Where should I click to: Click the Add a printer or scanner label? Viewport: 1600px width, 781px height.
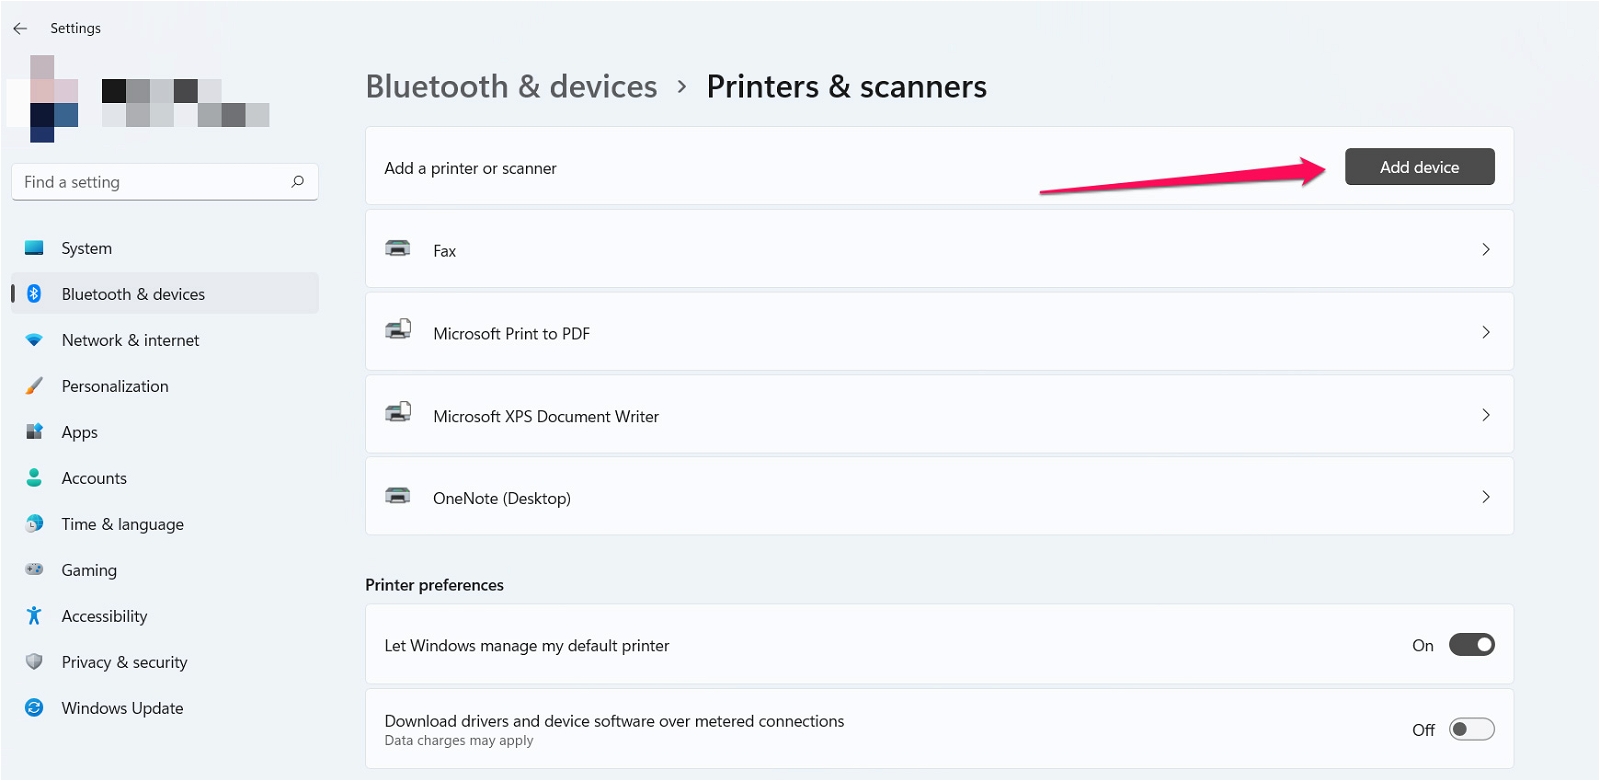470,168
